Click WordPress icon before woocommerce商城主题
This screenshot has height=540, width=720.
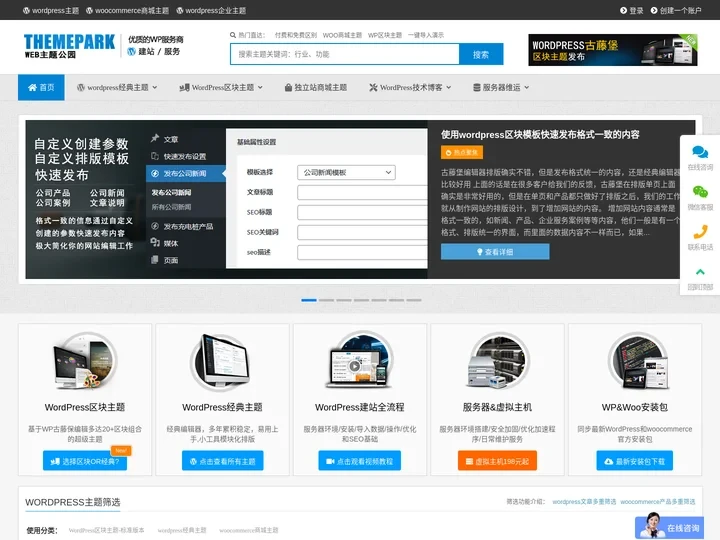click(x=90, y=10)
